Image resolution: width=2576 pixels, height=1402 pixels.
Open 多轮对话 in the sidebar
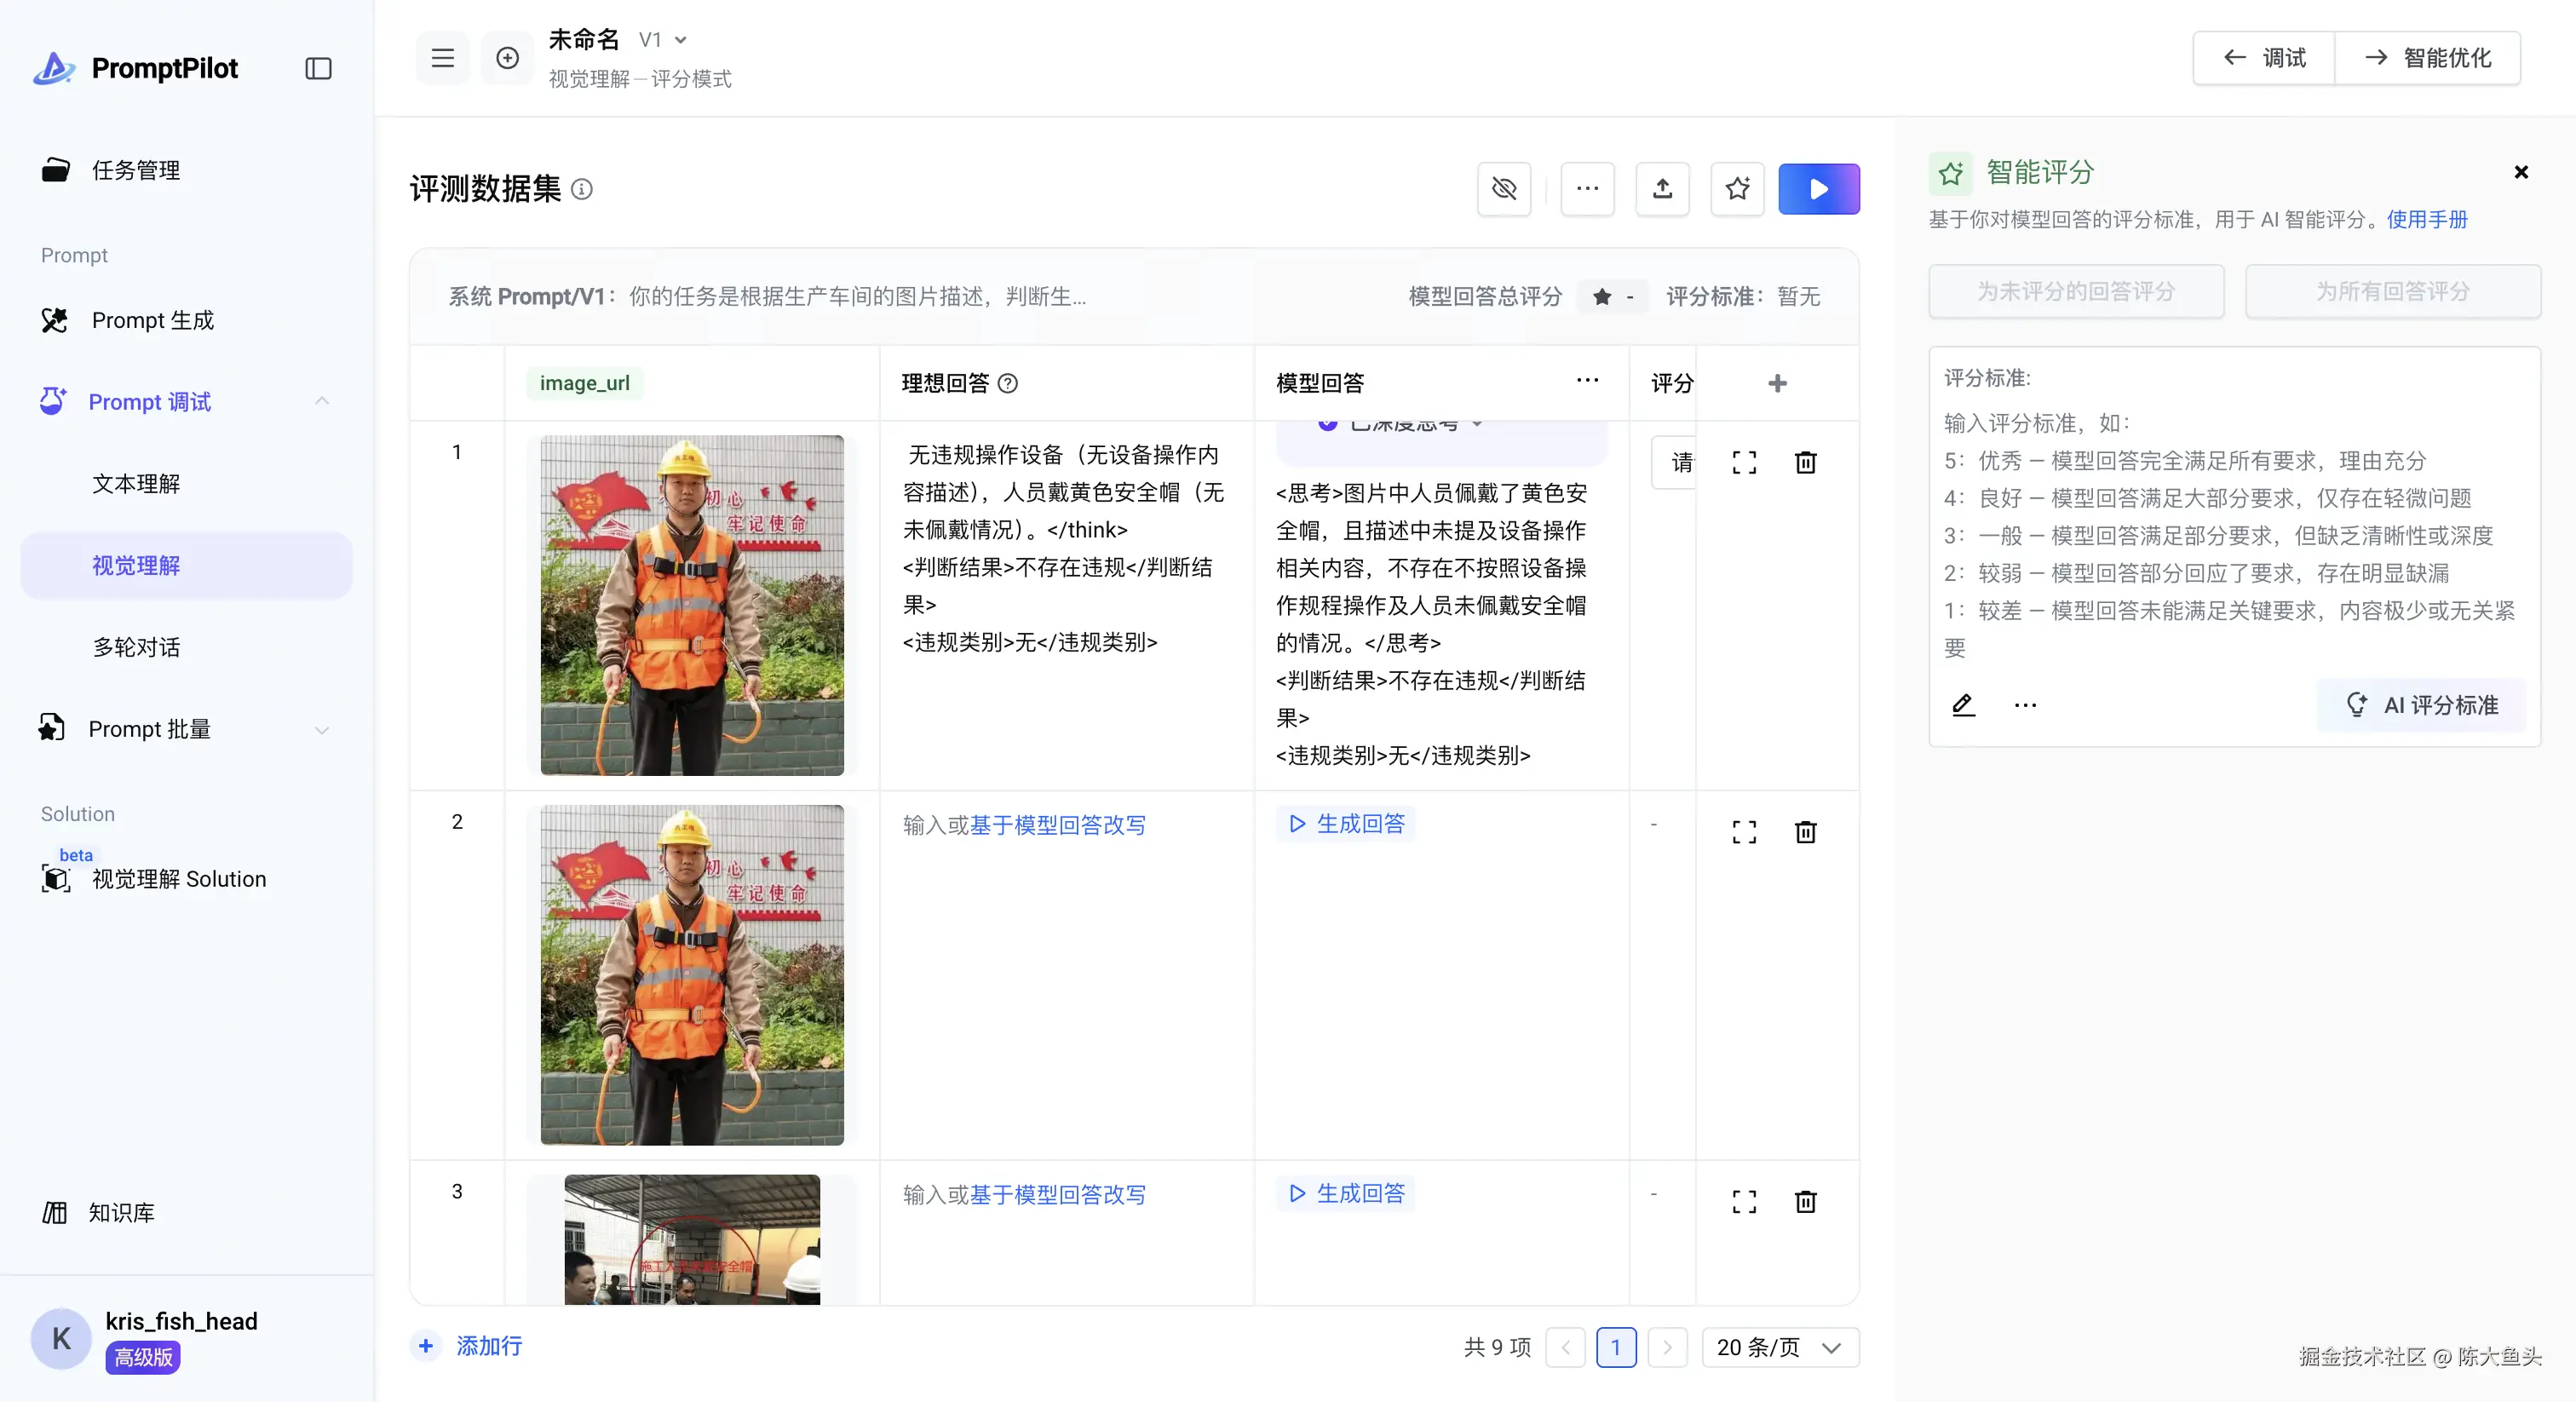(x=136, y=647)
